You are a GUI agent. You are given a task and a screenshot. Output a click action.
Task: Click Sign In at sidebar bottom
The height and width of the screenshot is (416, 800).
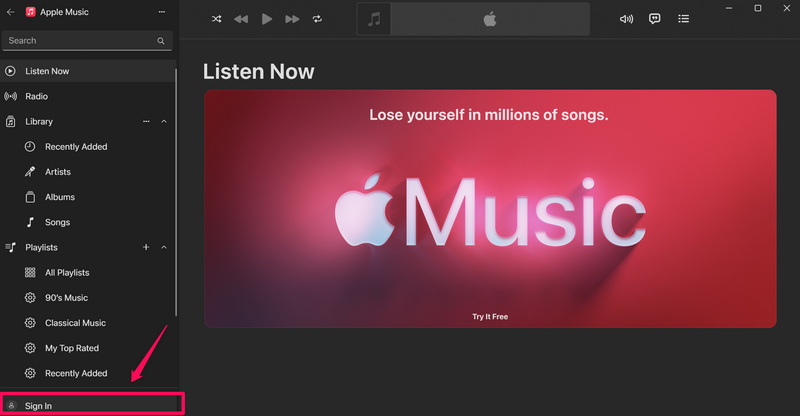[x=91, y=405]
